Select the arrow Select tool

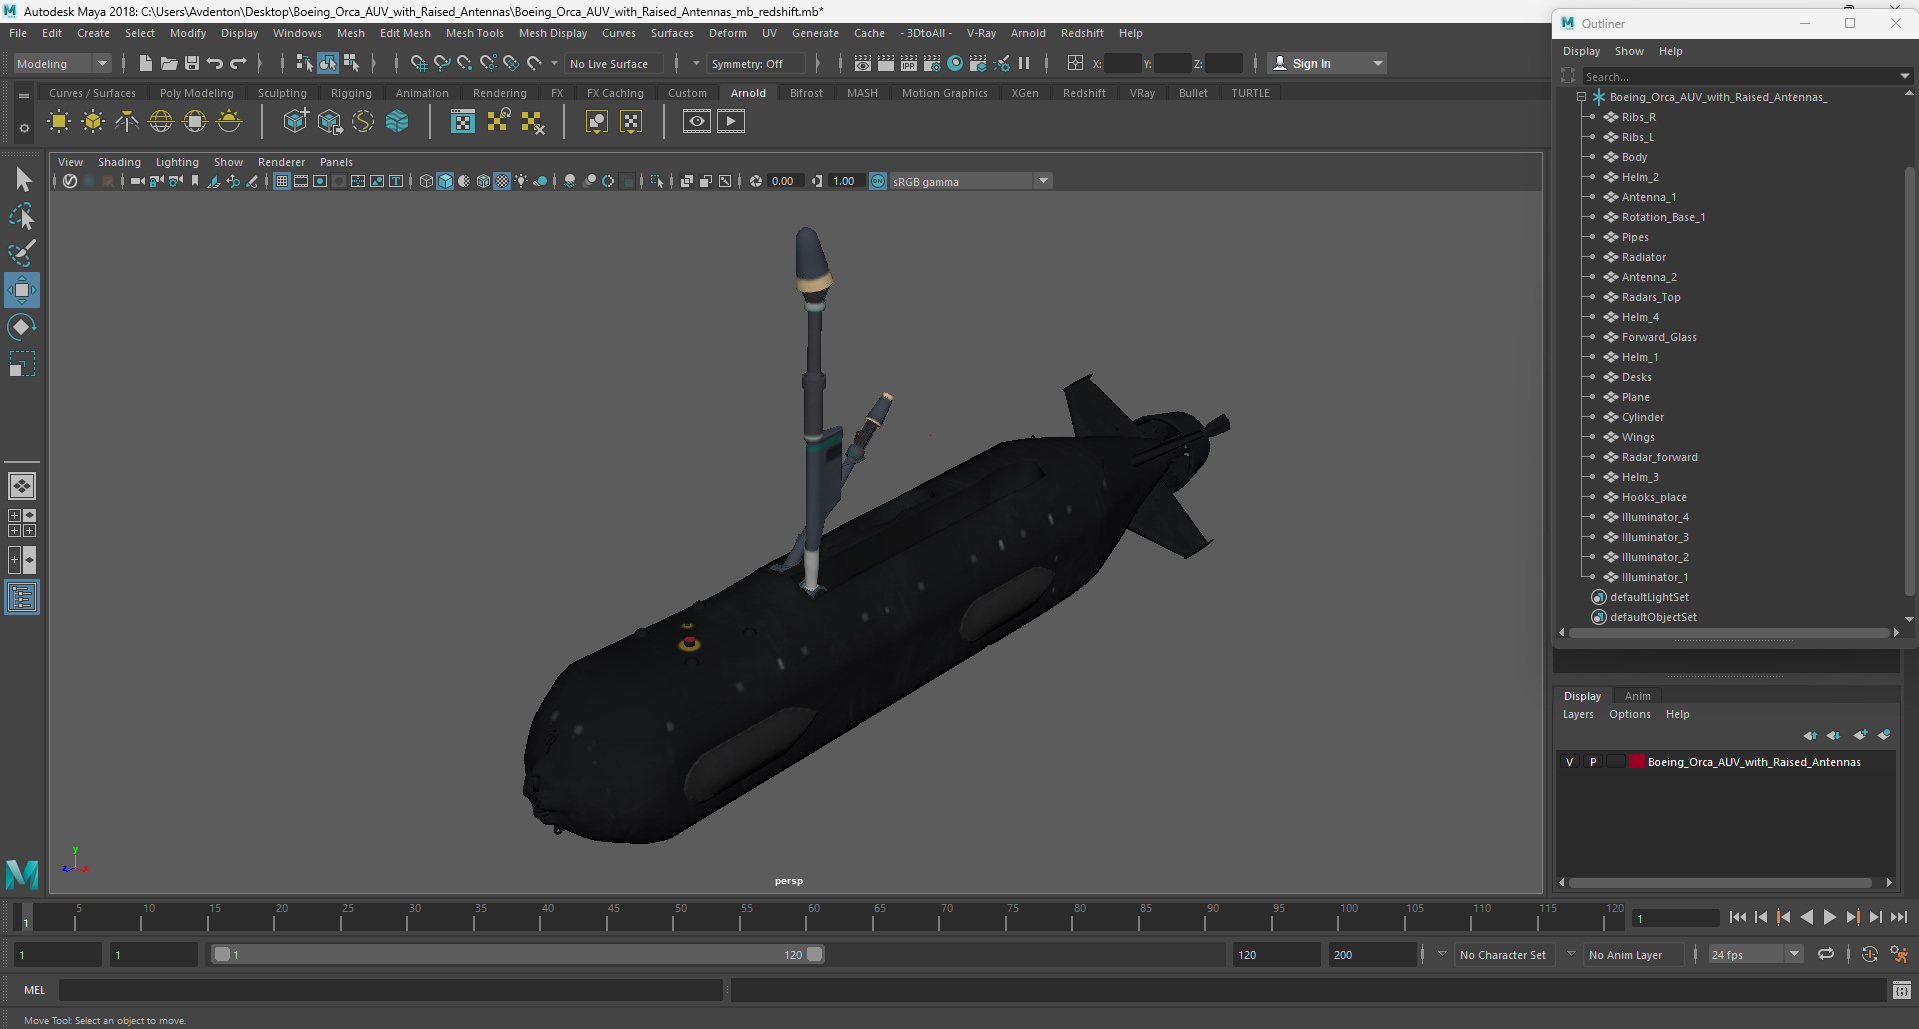[22, 179]
